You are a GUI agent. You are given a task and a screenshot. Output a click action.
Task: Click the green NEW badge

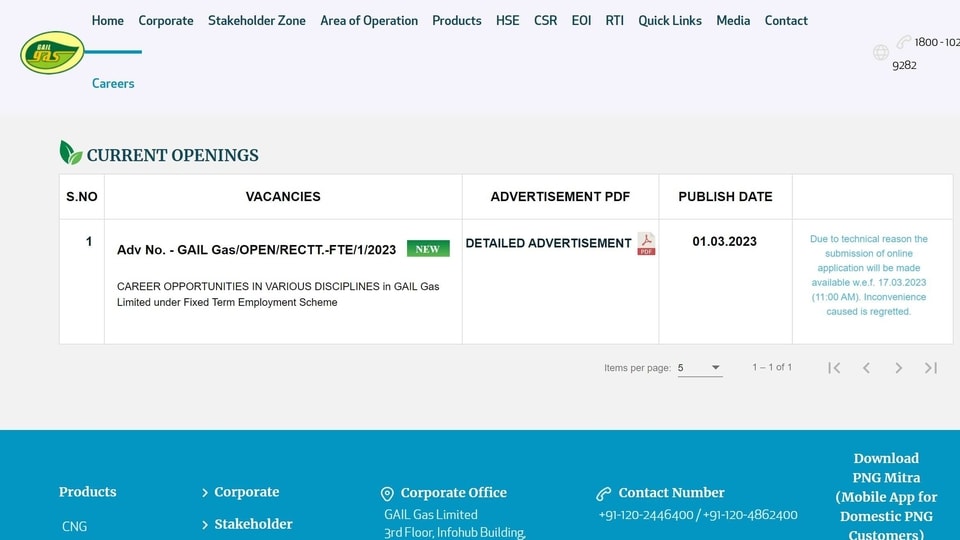(428, 249)
